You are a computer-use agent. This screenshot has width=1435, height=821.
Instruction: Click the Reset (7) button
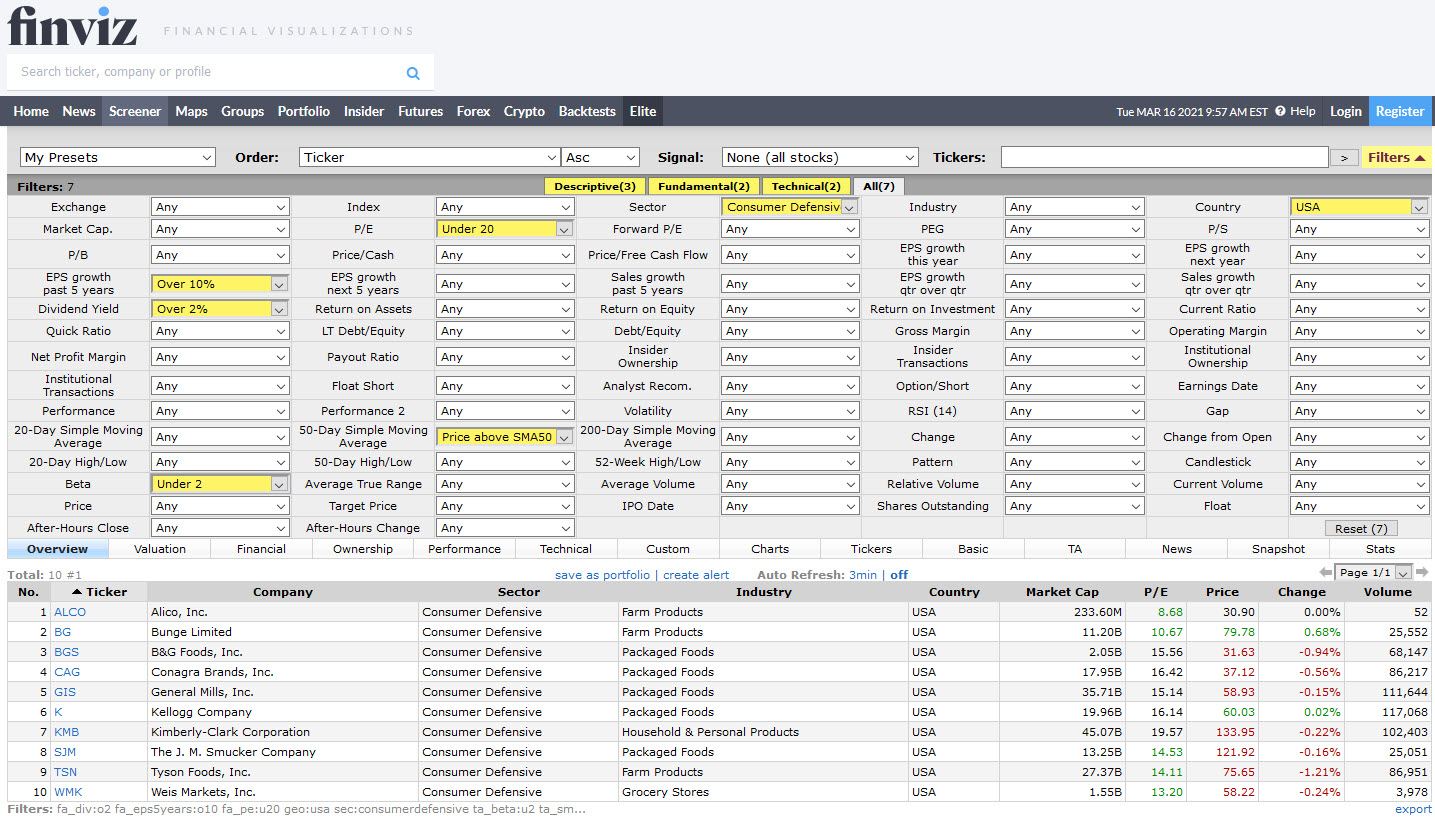[1361, 528]
